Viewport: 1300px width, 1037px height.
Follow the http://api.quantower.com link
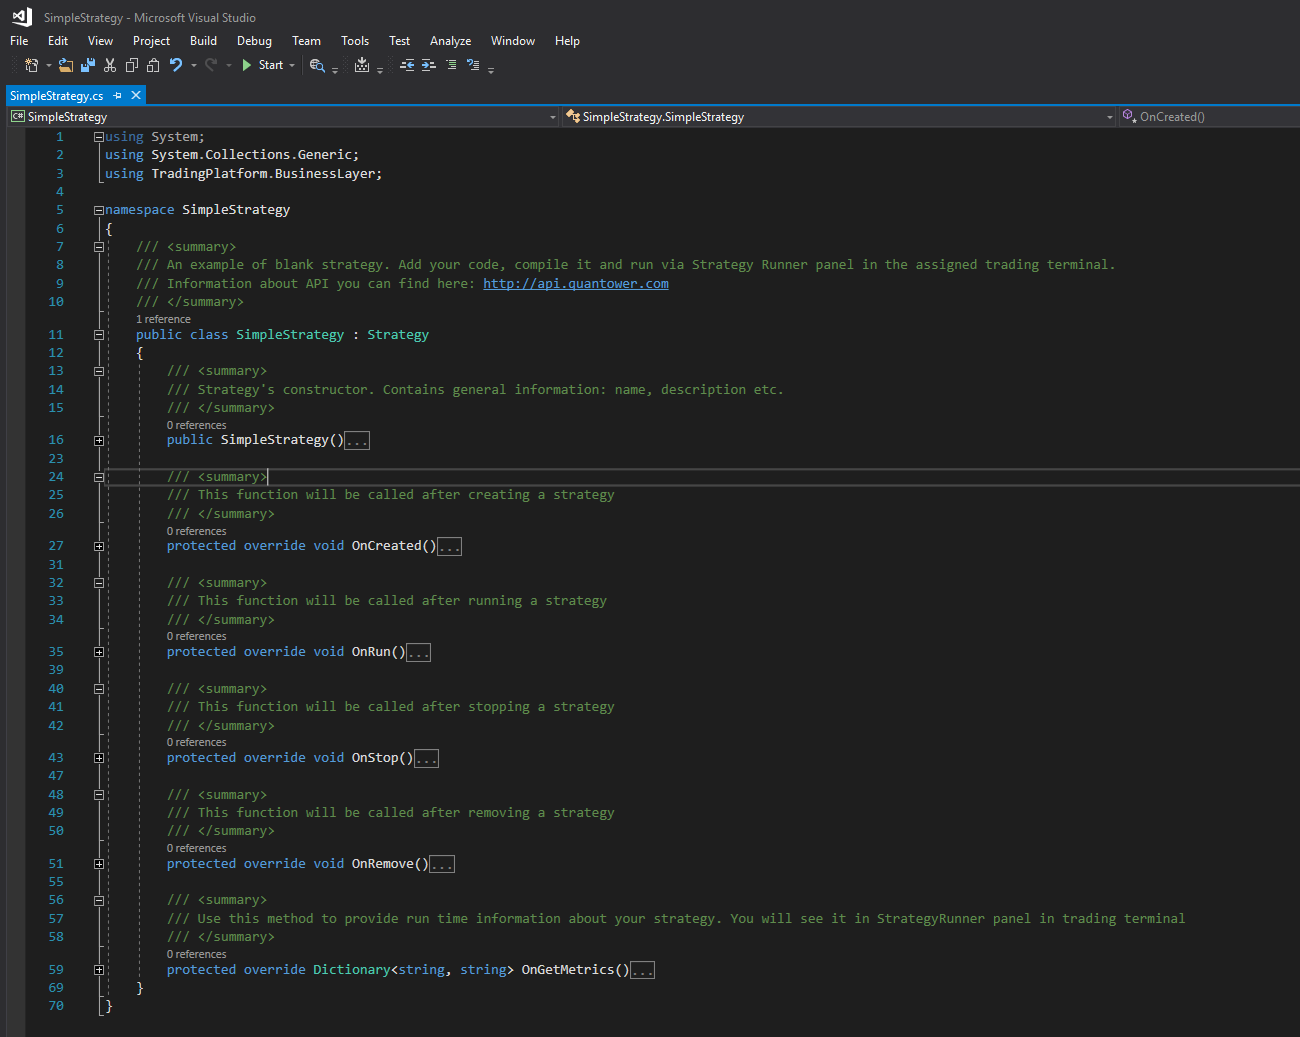[x=575, y=284]
